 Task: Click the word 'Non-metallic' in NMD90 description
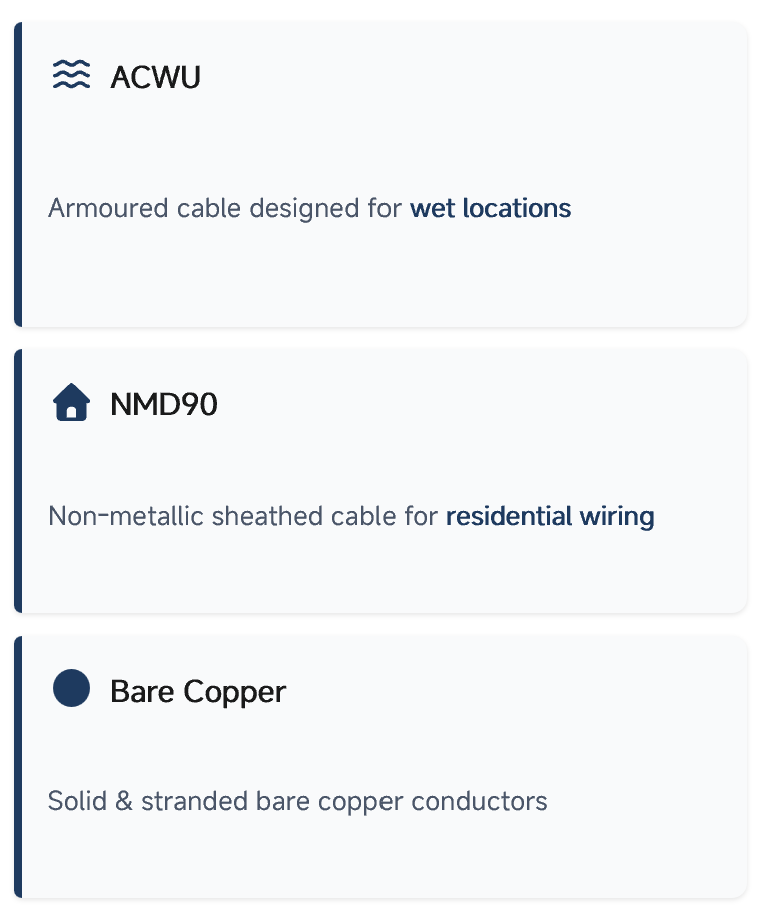coord(103,517)
